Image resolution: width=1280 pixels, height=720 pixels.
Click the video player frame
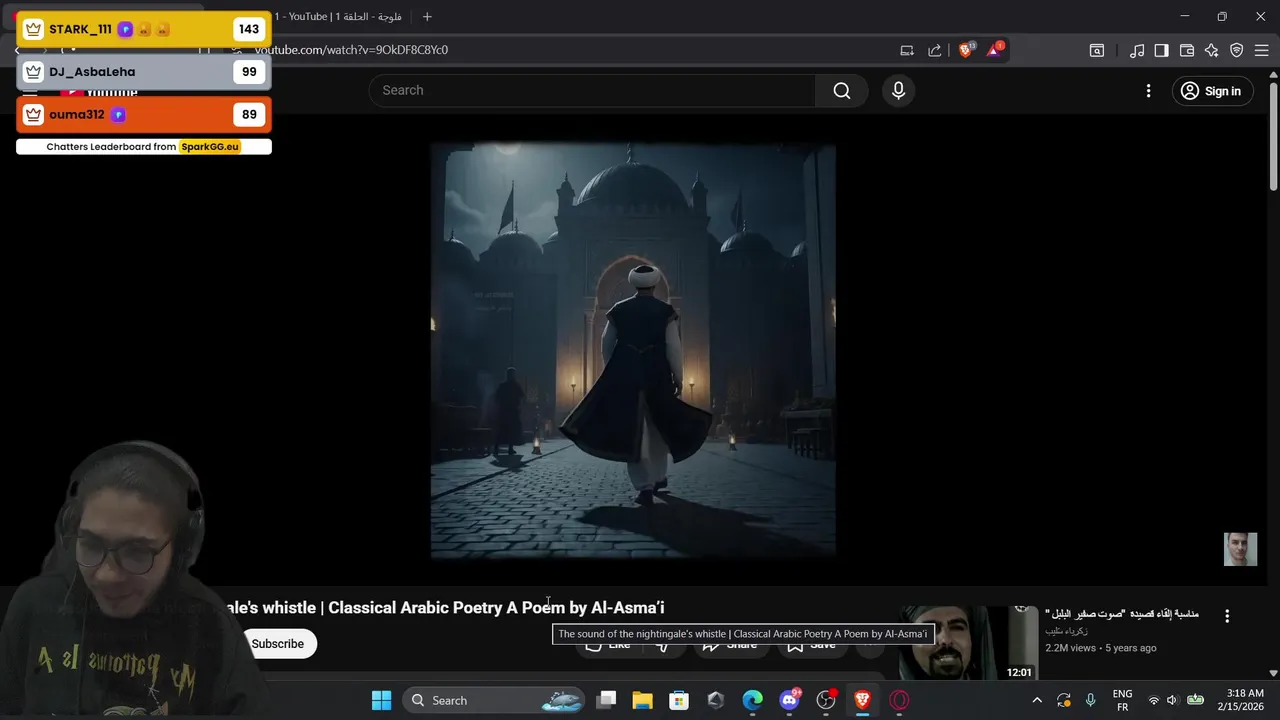point(633,350)
